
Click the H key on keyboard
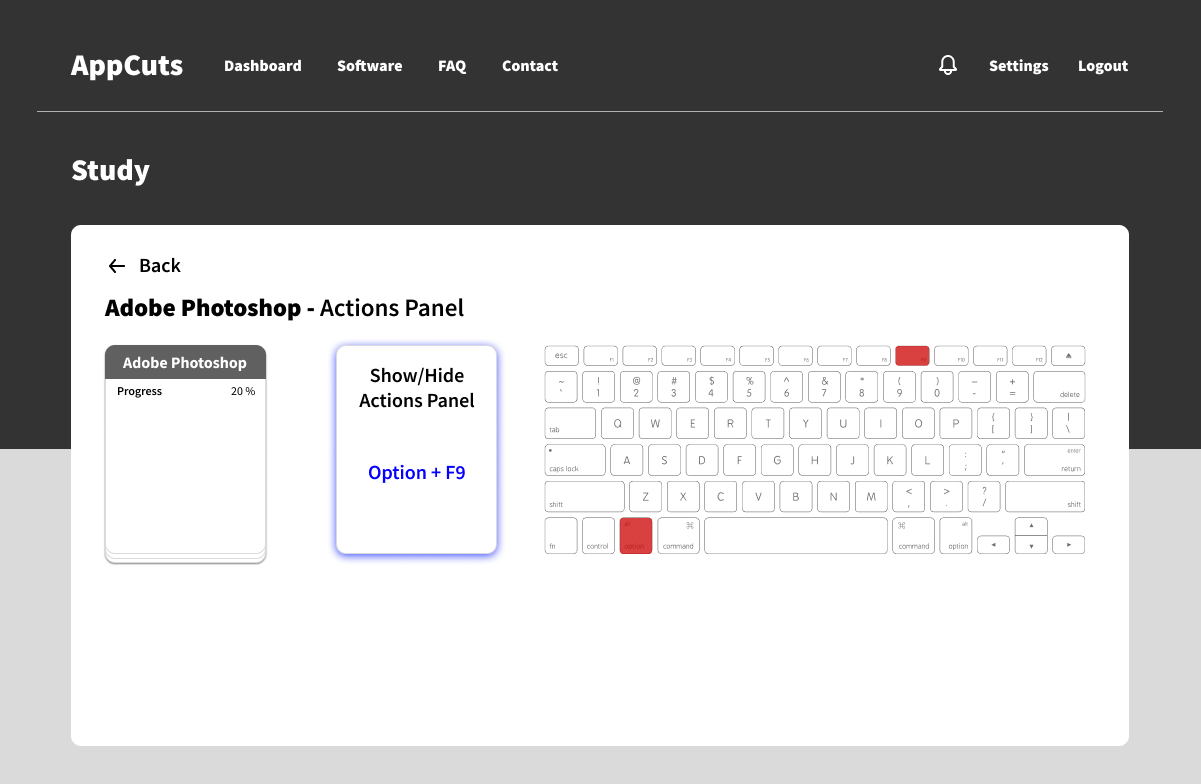[x=815, y=460]
